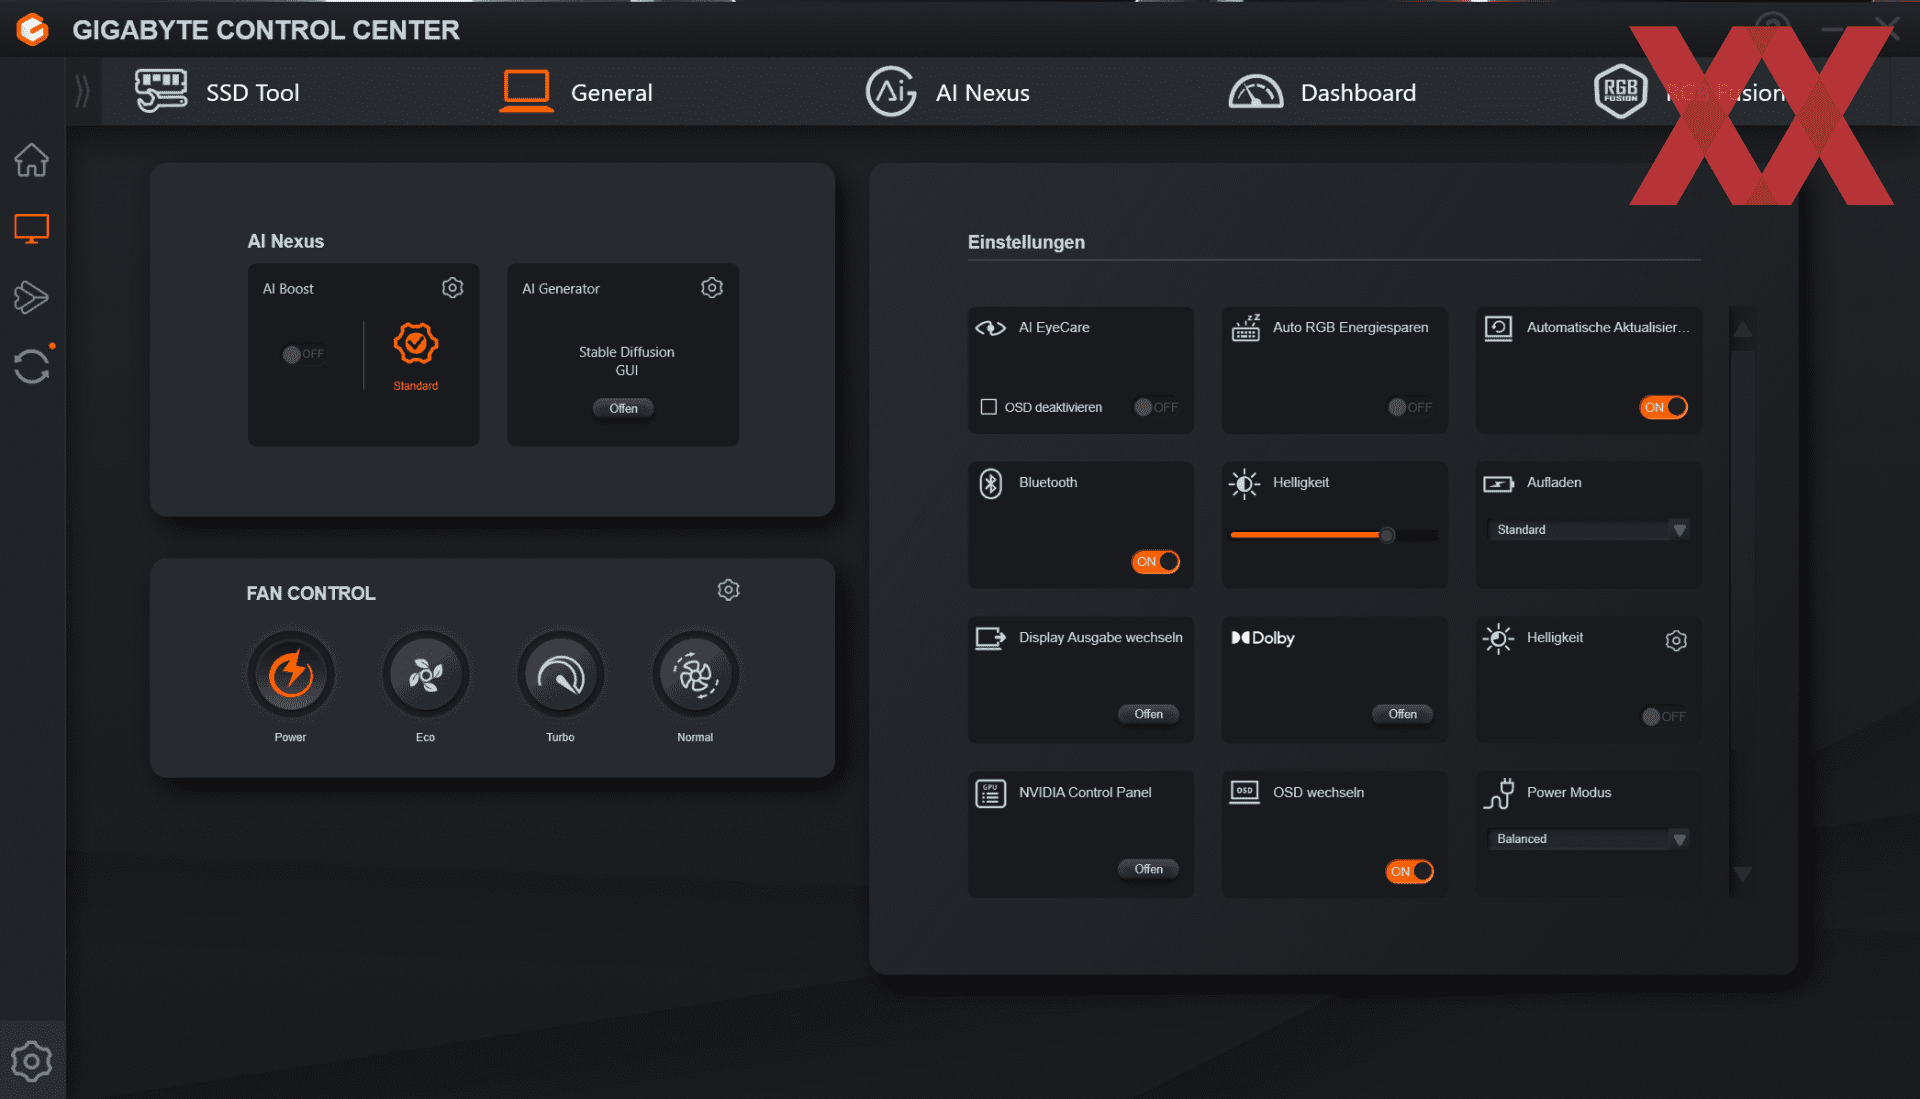This screenshot has width=1920, height=1099.
Task: Click the Einstellungen heading
Action: tap(1026, 242)
